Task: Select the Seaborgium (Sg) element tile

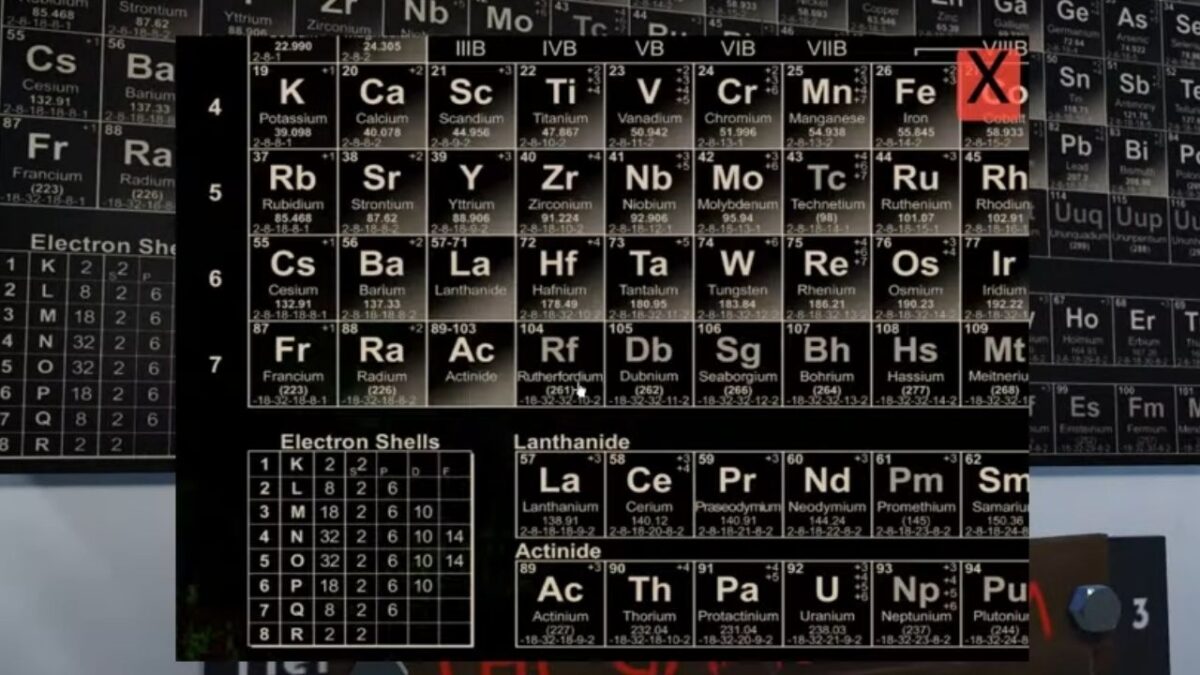Action: [737, 363]
